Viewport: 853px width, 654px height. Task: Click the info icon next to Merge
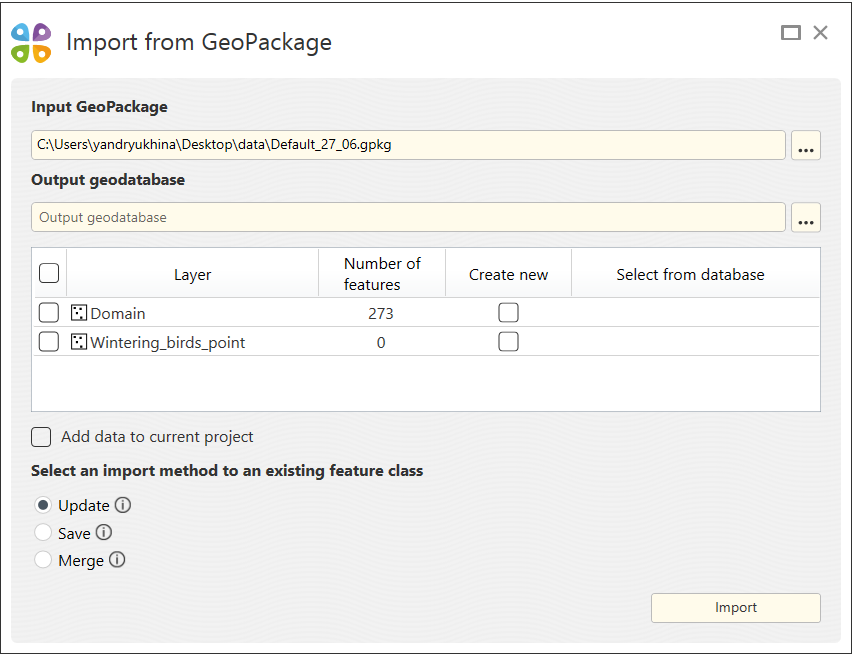coord(117,559)
